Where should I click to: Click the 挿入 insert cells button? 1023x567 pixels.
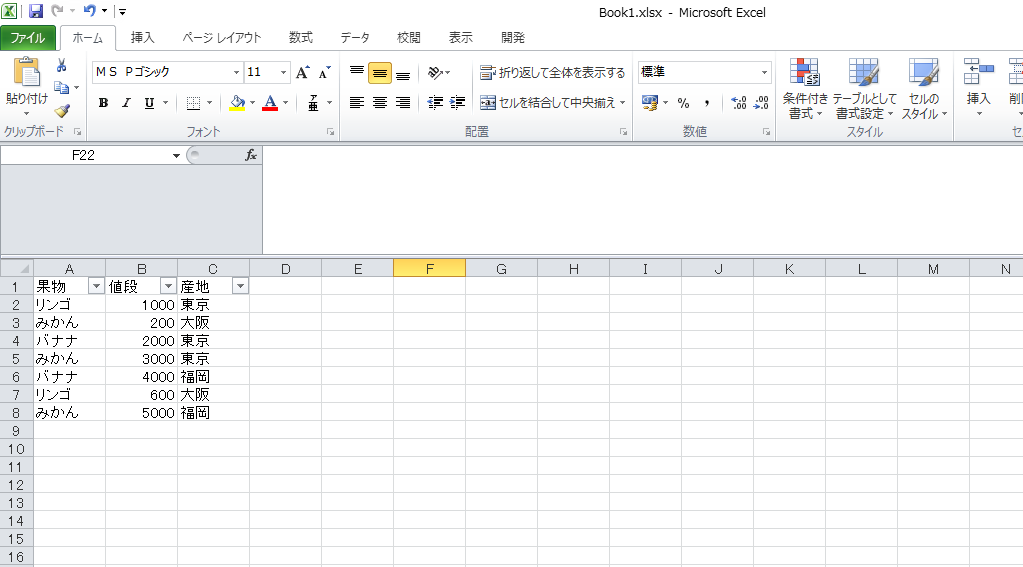[x=978, y=89]
